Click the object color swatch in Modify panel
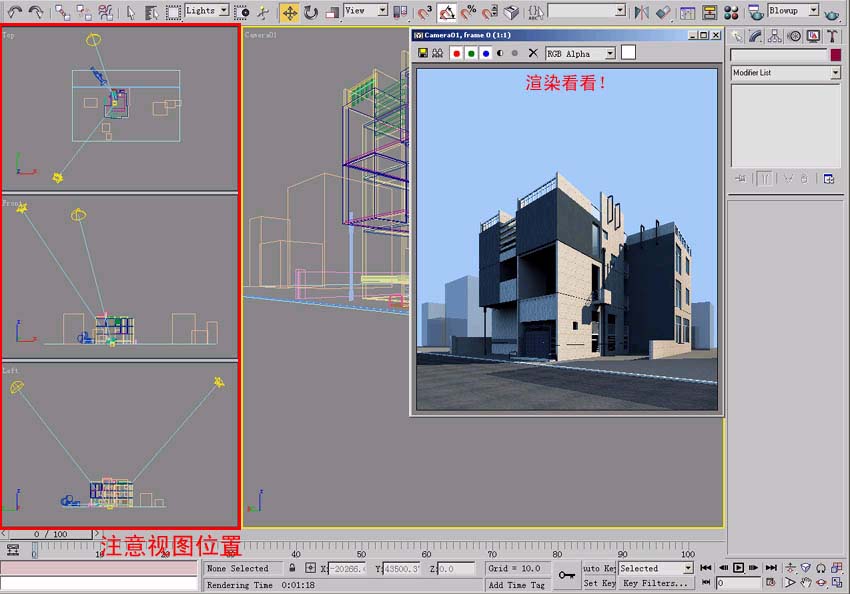 pyautogui.click(x=835, y=55)
